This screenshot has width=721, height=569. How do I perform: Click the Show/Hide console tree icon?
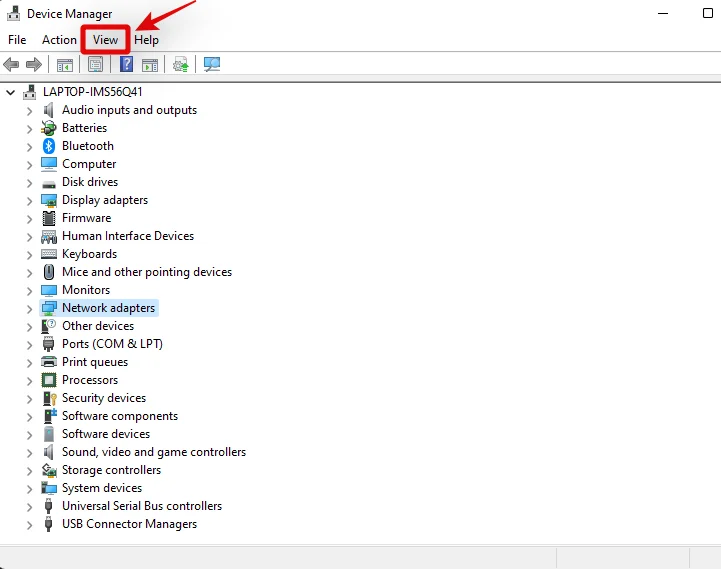(65, 65)
